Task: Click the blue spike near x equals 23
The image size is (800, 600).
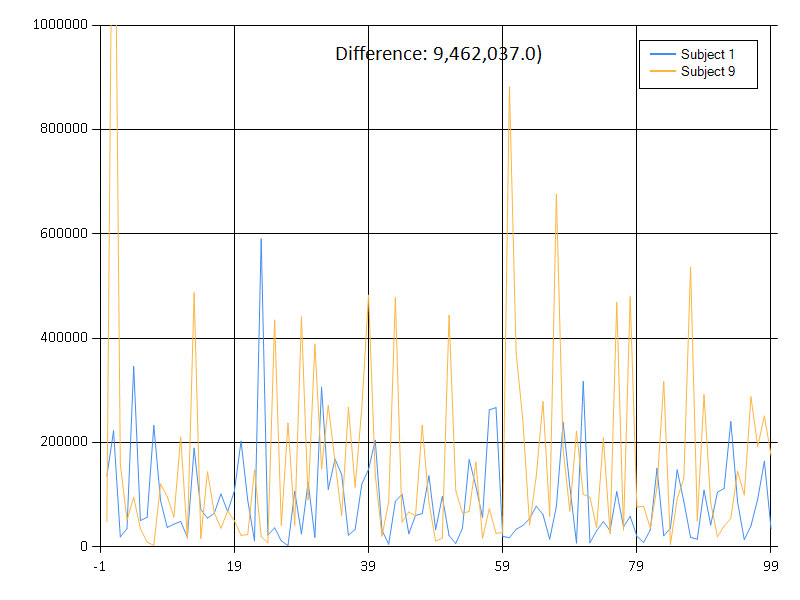Action: (260, 240)
